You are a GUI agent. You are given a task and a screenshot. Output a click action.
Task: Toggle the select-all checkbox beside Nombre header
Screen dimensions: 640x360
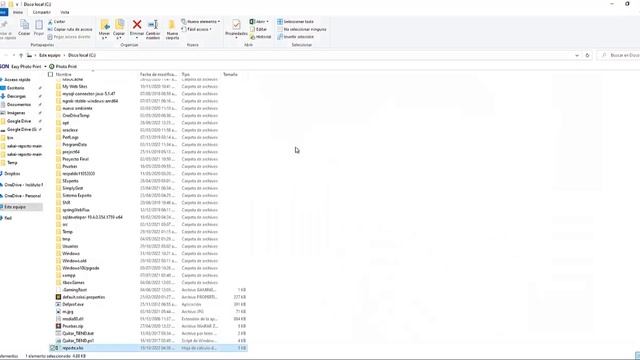point(51,75)
